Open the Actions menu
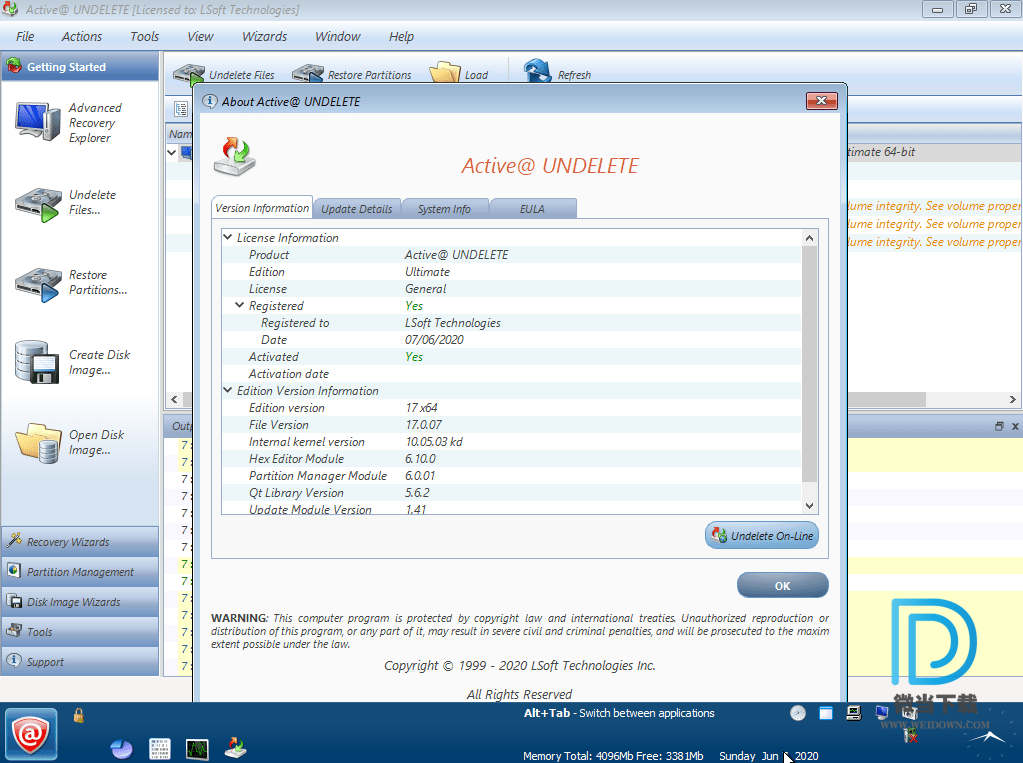Image resolution: width=1023 pixels, height=763 pixels. click(x=82, y=37)
